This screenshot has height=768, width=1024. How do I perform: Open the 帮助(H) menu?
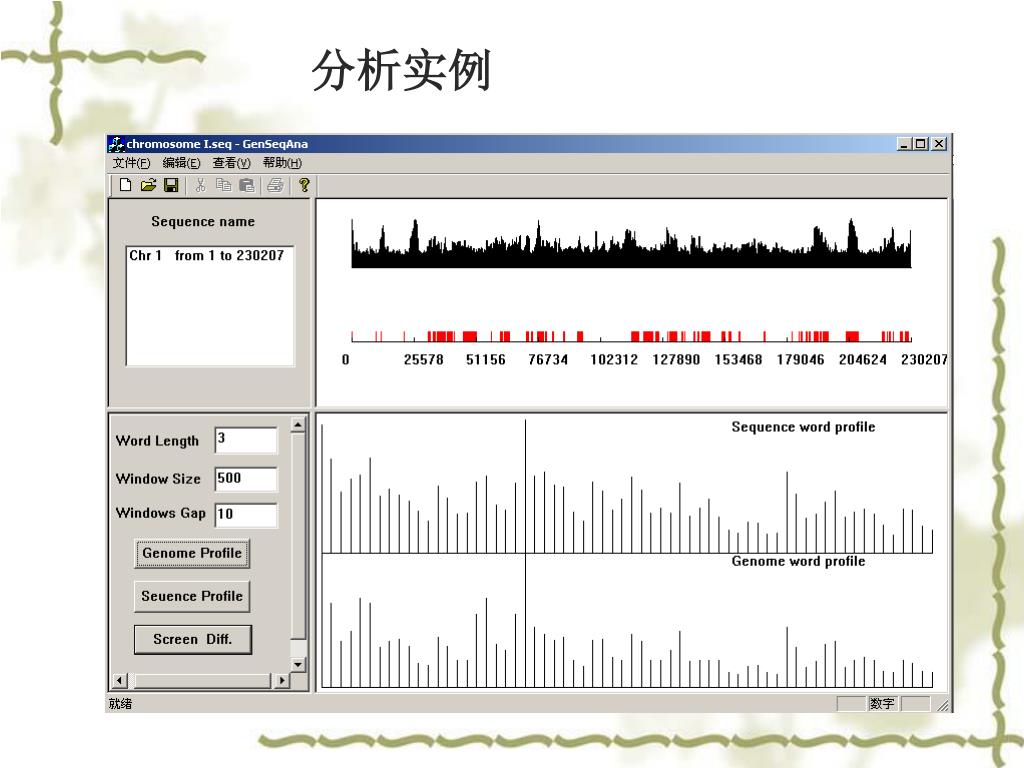point(282,163)
